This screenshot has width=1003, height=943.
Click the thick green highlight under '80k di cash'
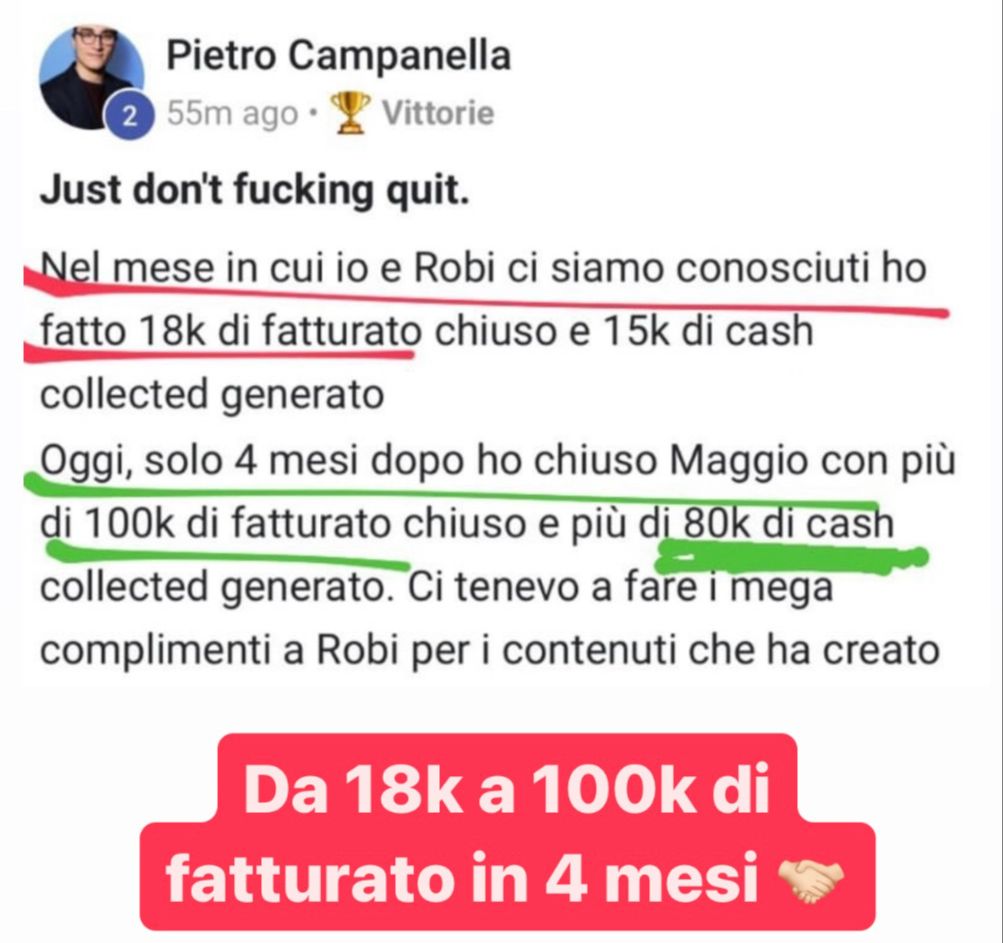[791, 557]
